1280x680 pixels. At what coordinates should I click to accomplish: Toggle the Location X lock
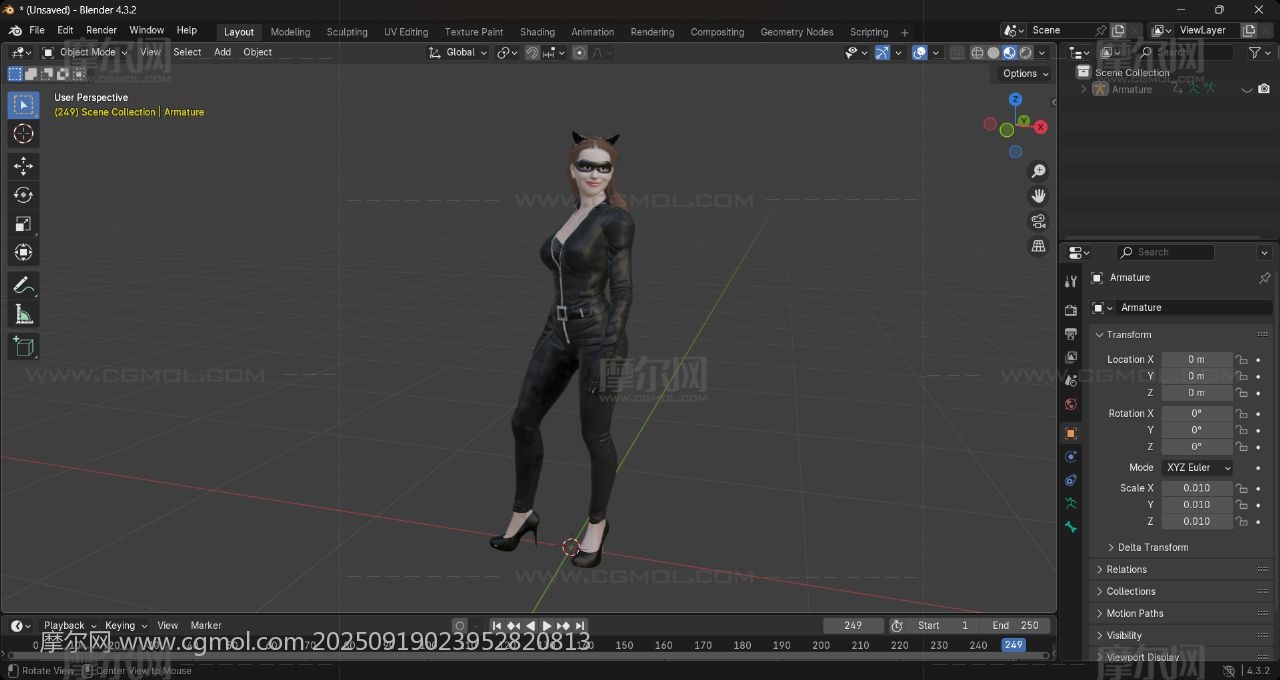coord(1241,360)
